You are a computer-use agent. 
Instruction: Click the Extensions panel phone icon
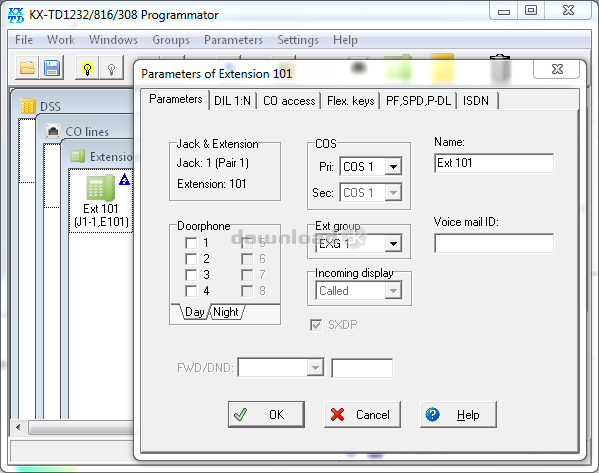[78, 156]
